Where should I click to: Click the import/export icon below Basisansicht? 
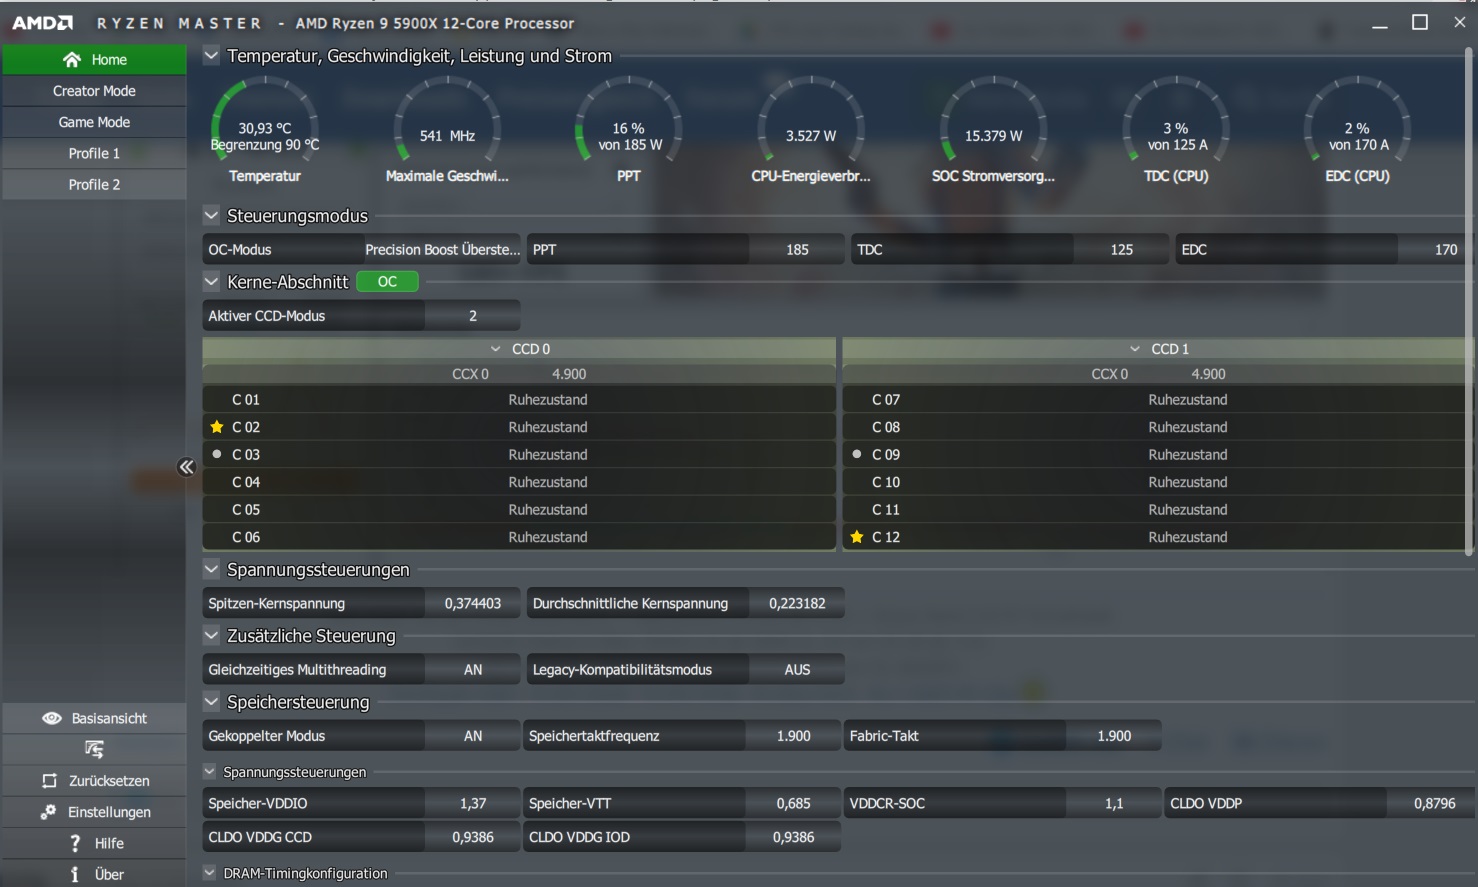click(94, 749)
